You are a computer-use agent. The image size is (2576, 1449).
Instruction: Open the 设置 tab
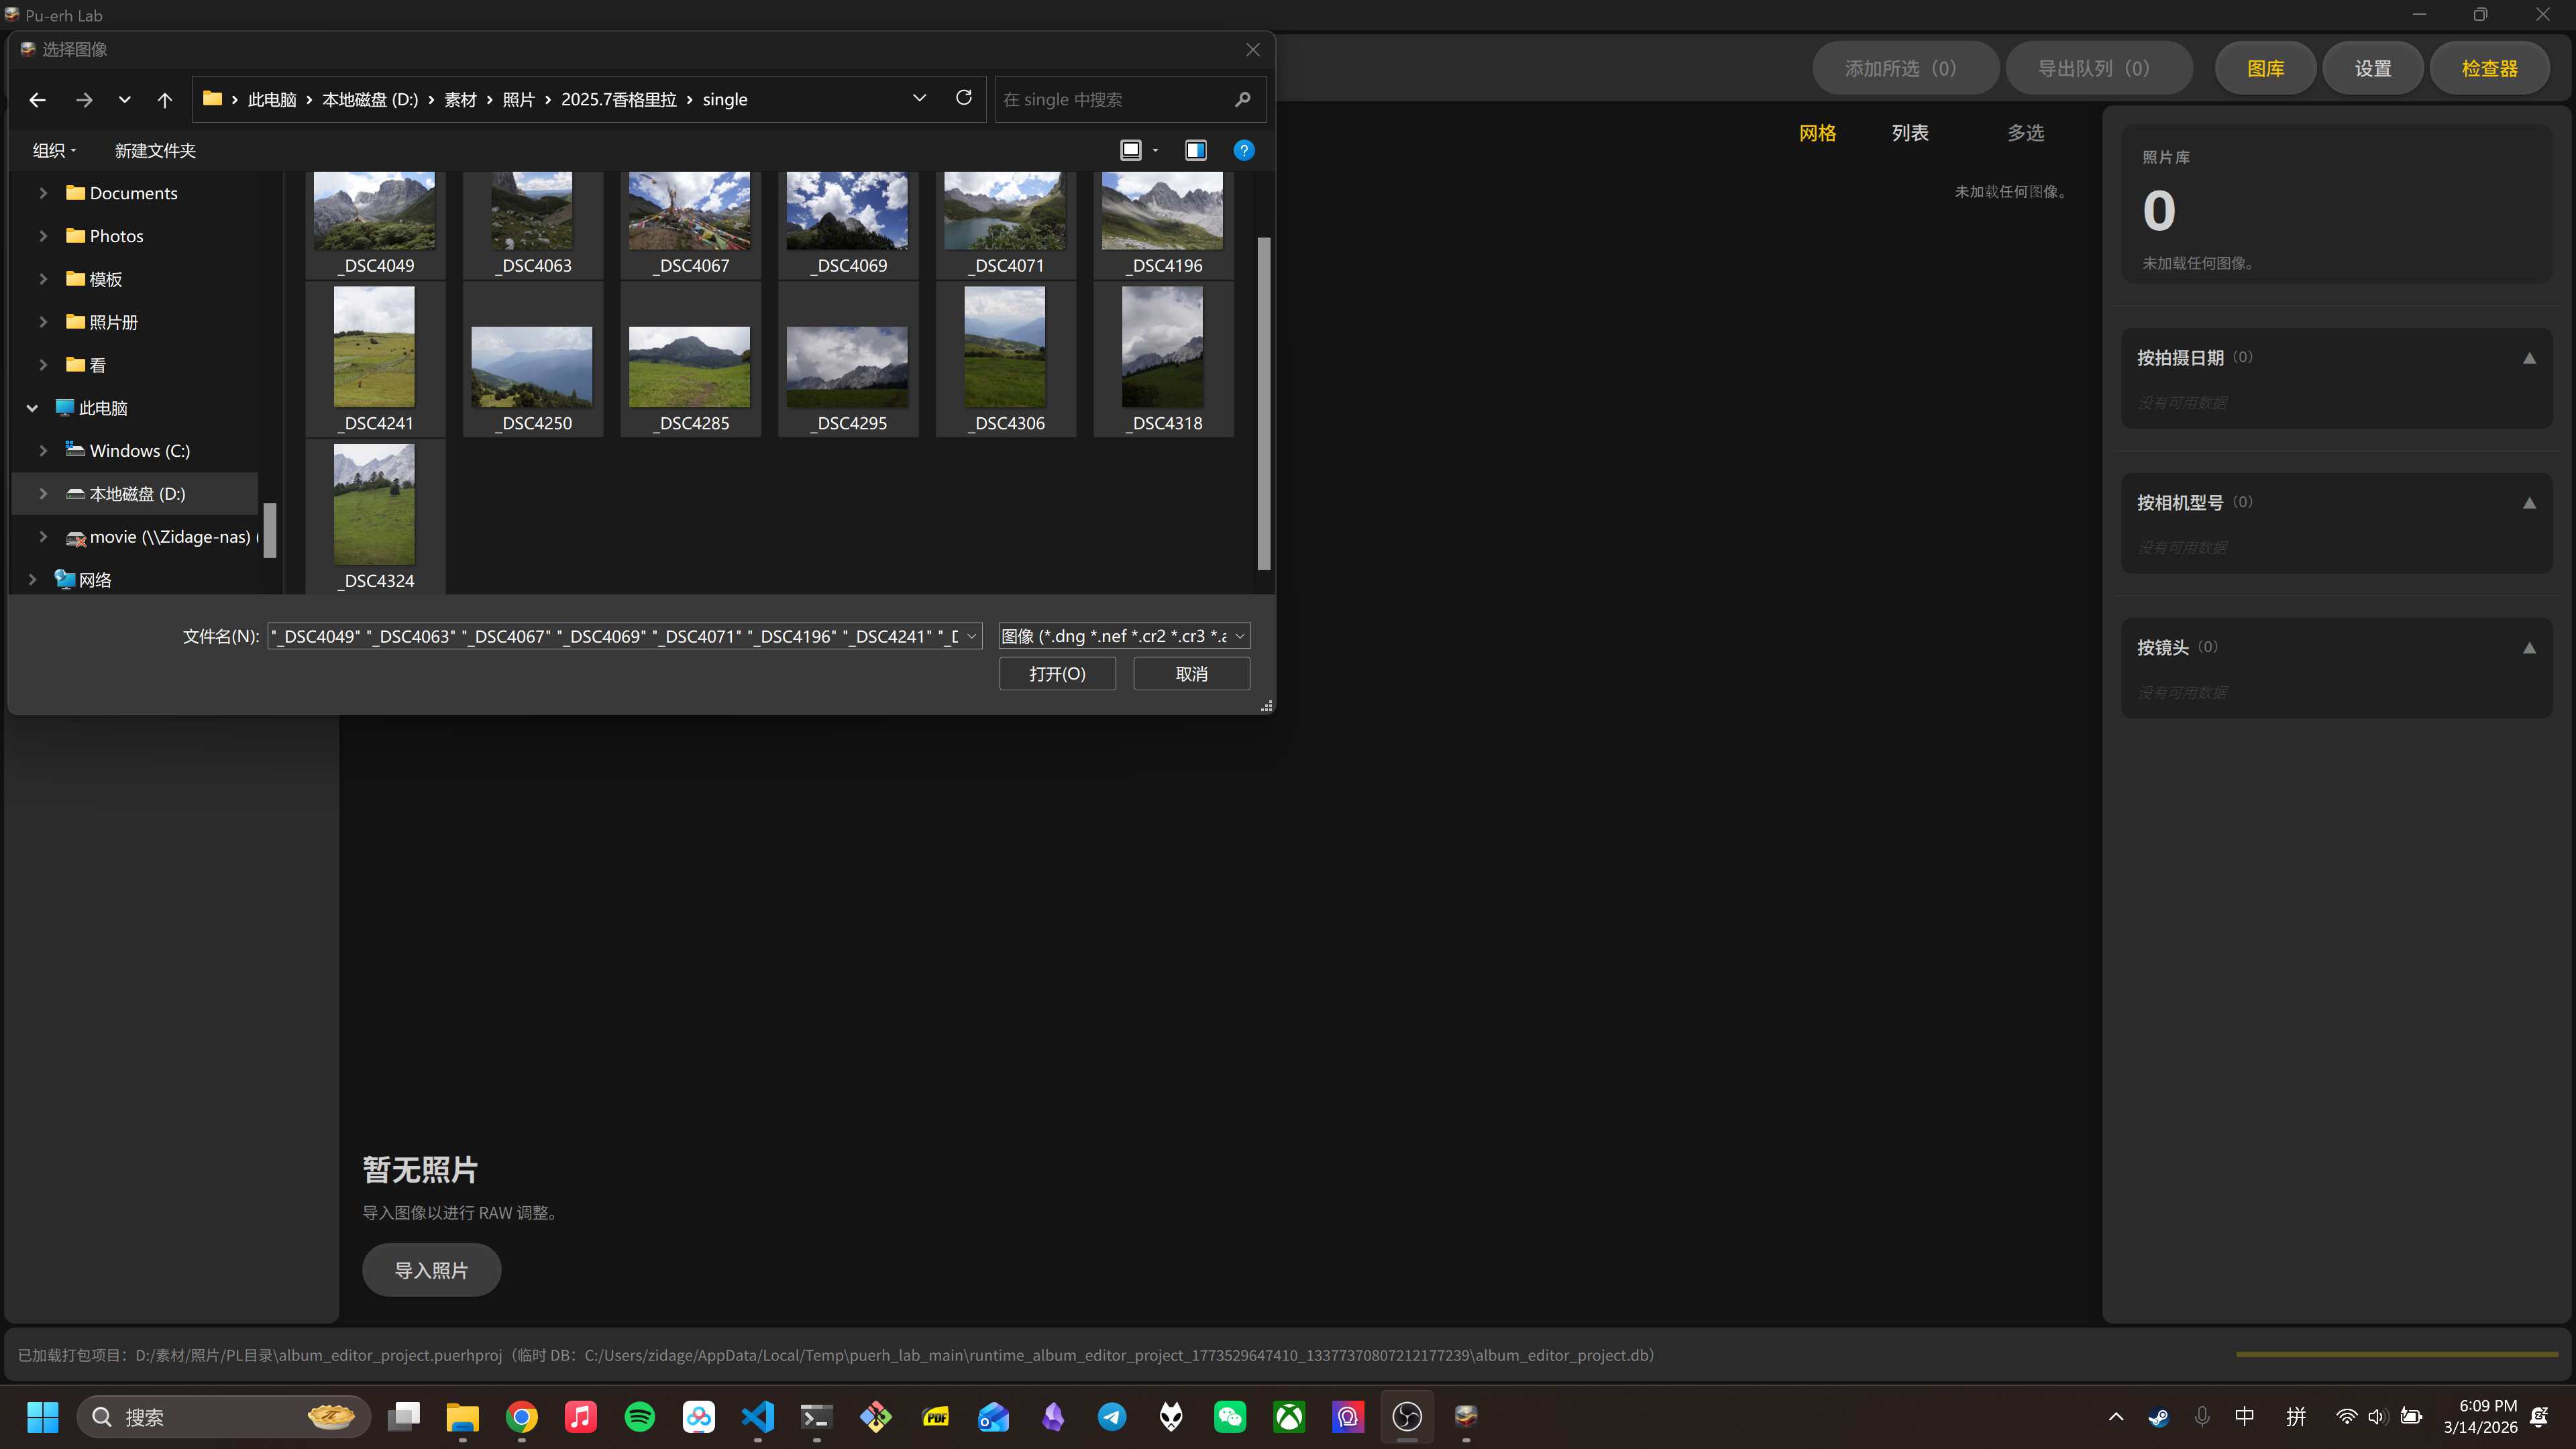tap(2372, 68)
